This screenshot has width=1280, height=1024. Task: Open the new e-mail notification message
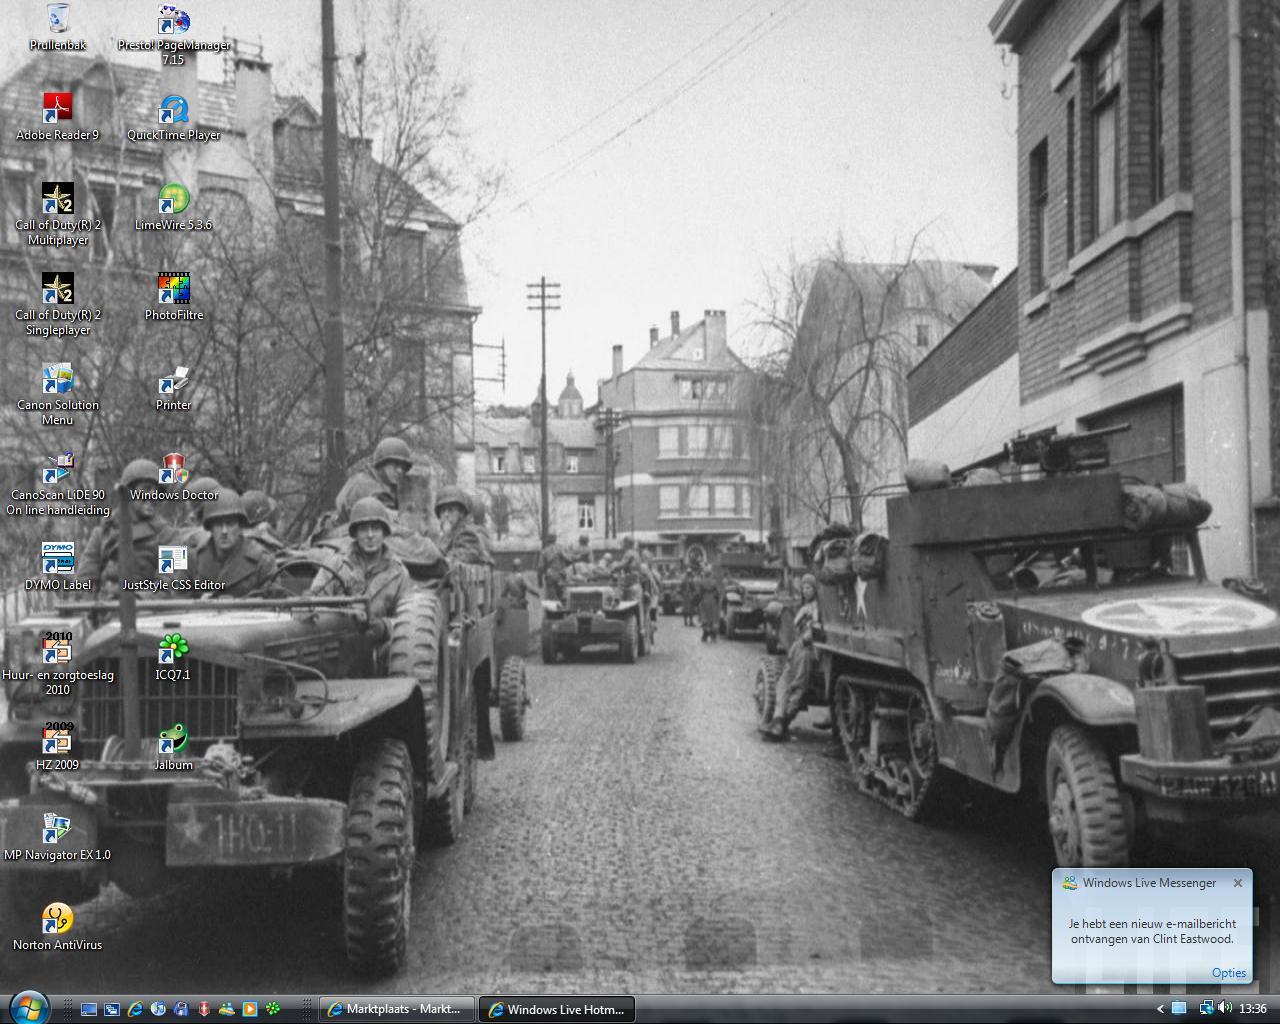pyautogui.click(x=1152, y=931)
